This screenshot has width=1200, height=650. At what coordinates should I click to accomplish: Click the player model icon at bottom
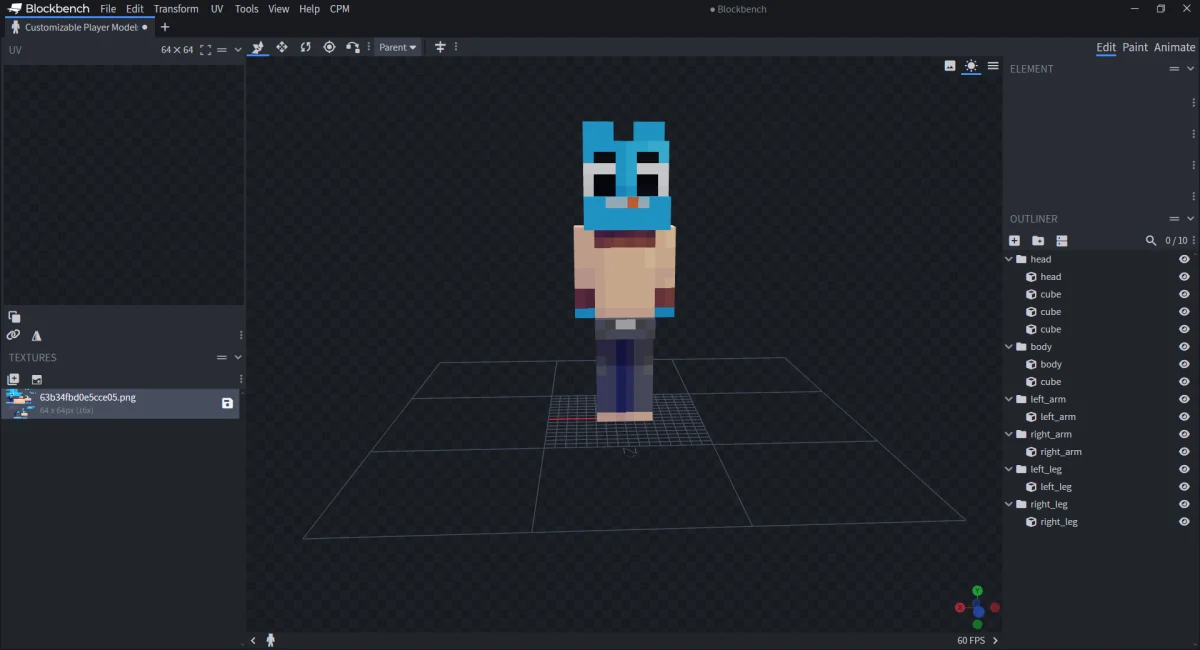[270, 640]
